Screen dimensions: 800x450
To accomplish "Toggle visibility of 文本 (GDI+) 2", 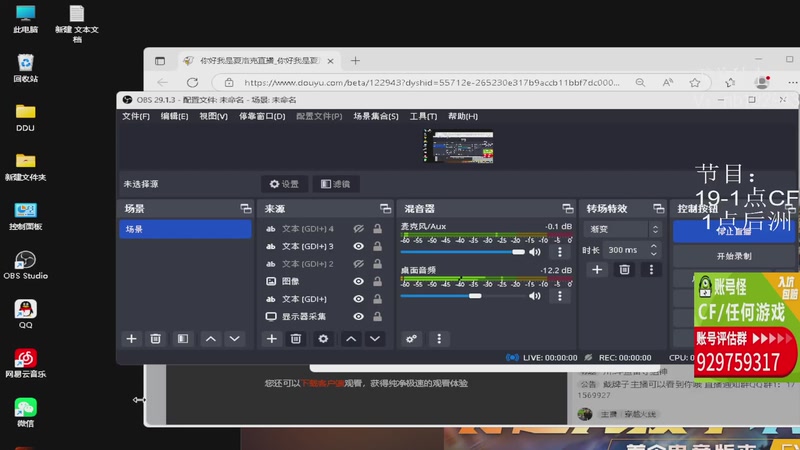I will tap(359, 264).
